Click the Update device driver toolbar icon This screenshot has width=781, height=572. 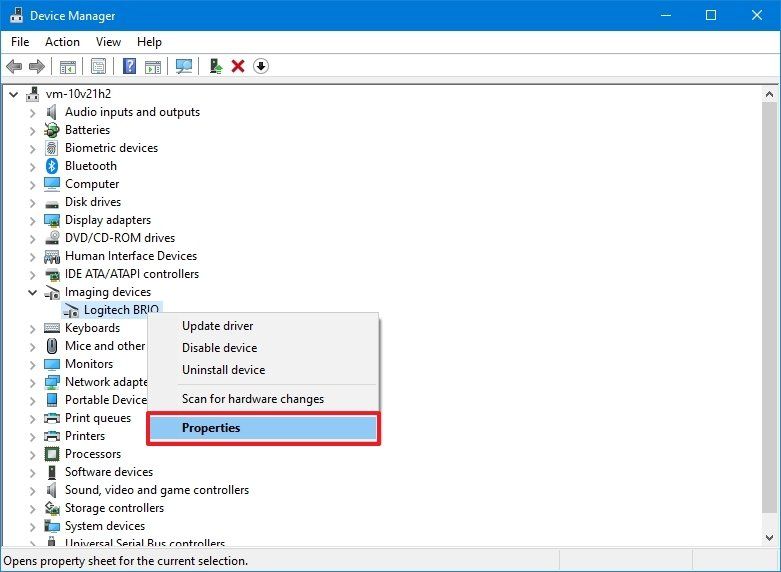tap(216, 66)
